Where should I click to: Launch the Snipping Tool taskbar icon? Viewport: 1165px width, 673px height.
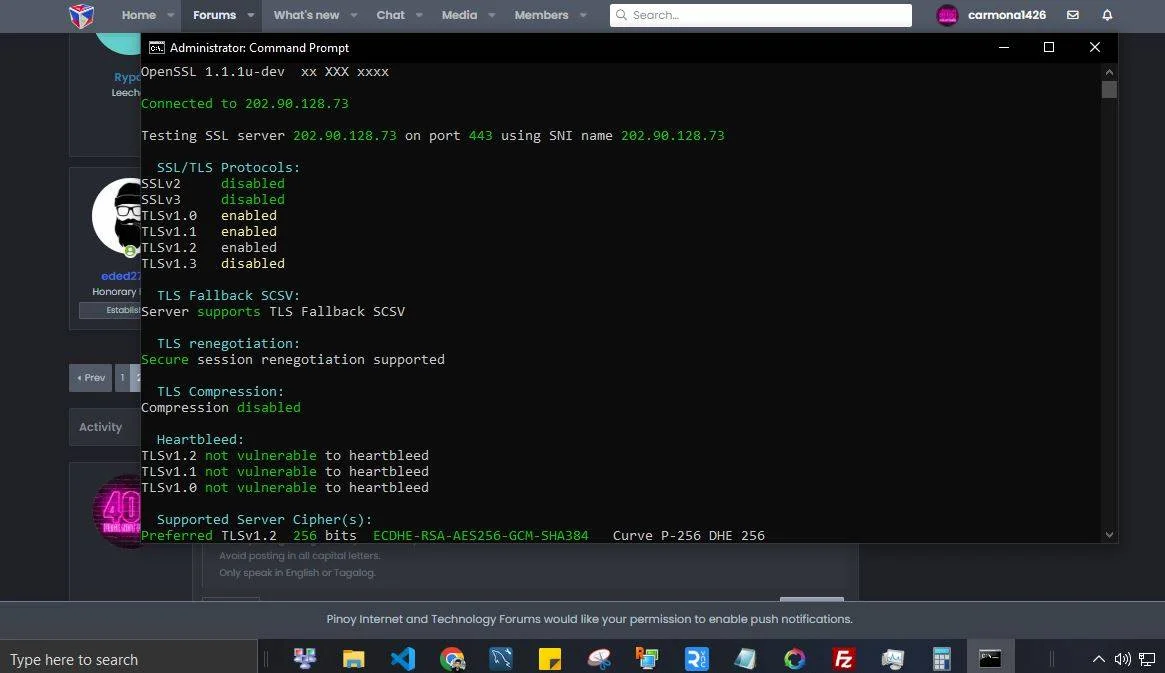pyautogui.click(x=599, y=658)
